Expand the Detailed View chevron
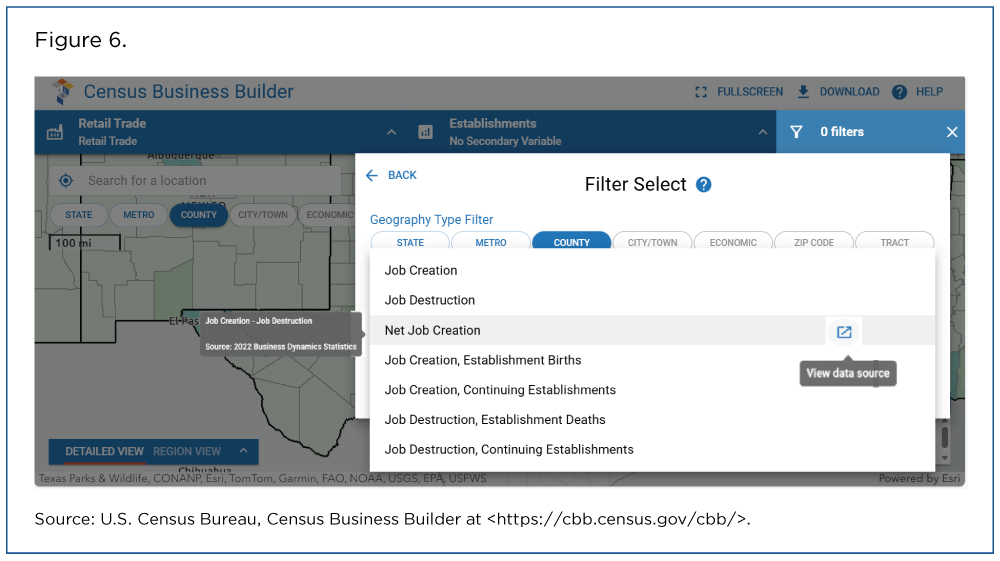The image size is (1000, 561). tap(241, 452)
